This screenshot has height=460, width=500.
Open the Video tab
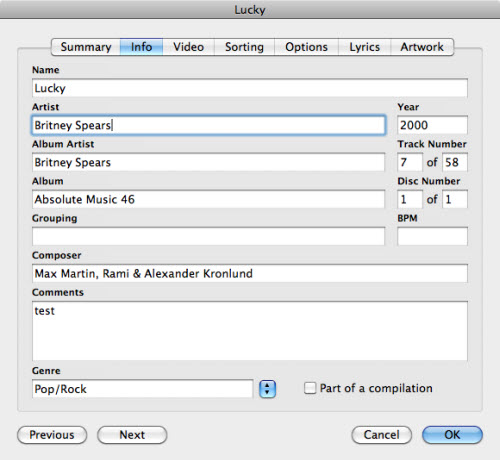(188, 47)
